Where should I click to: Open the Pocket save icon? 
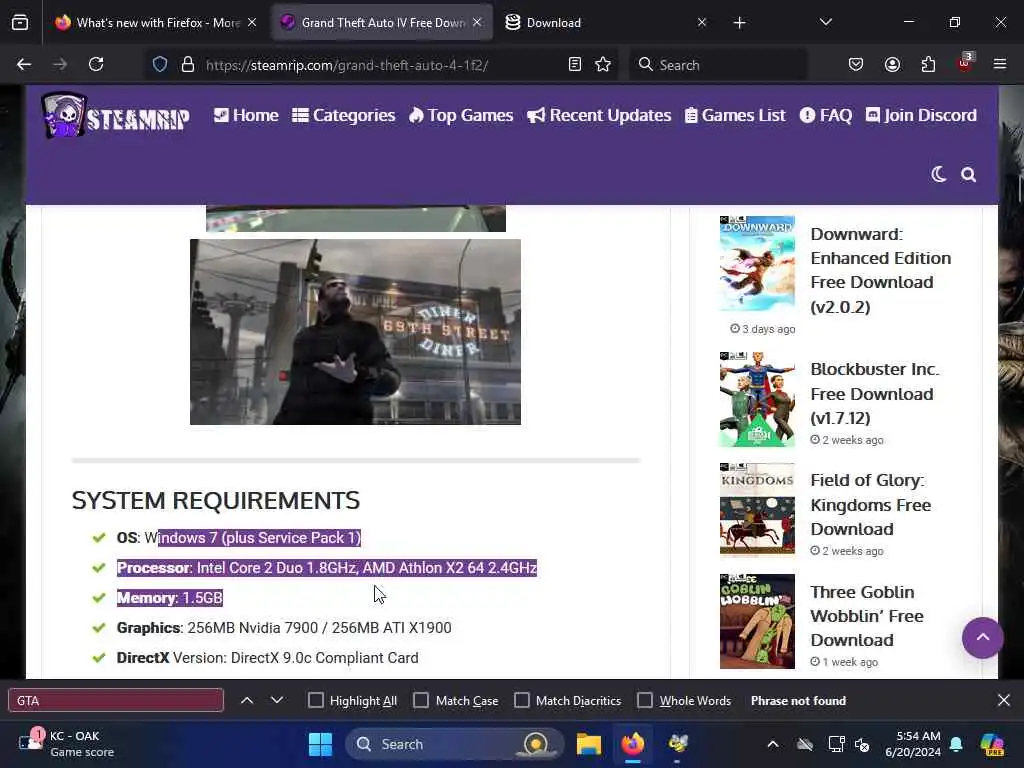pyautogui.click(x=856, y=65)
